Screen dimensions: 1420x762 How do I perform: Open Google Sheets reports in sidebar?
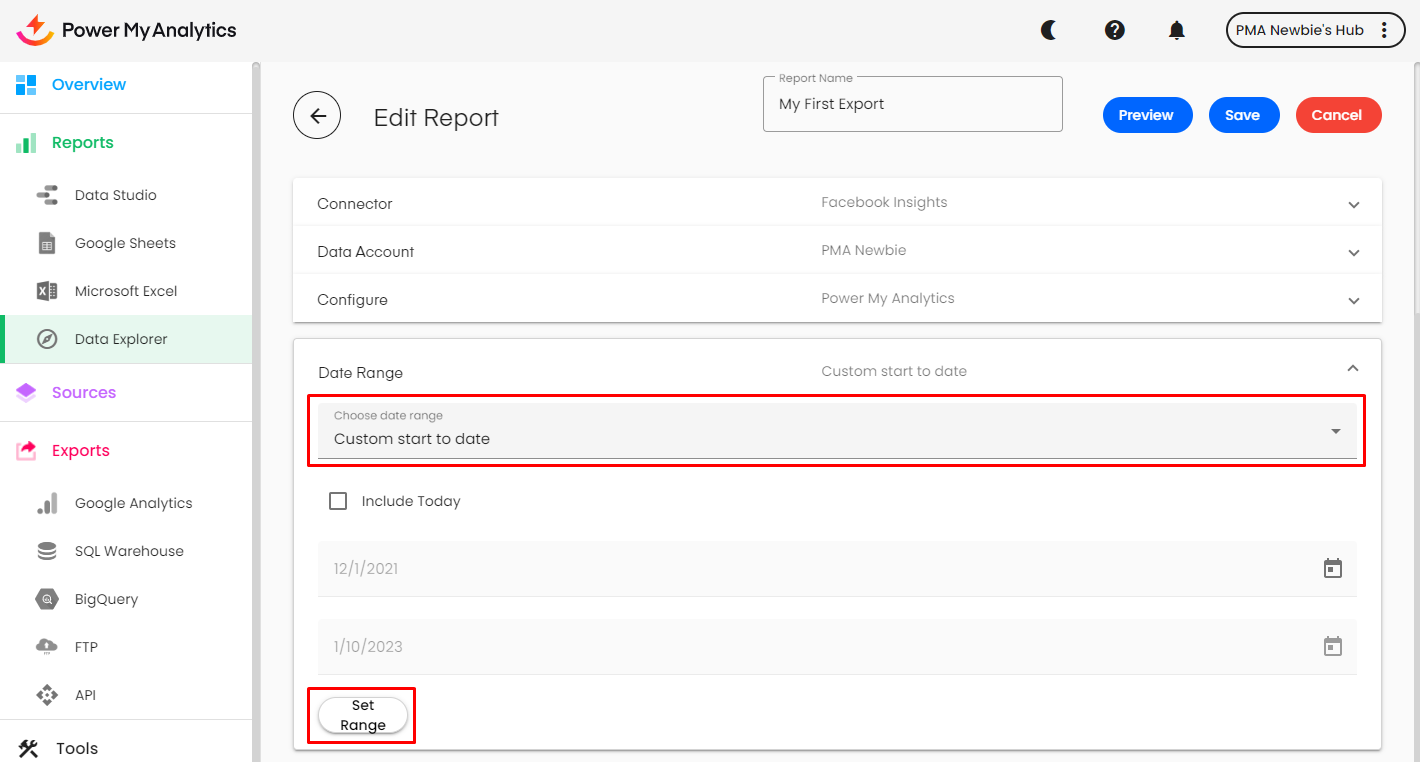[125, 243]
